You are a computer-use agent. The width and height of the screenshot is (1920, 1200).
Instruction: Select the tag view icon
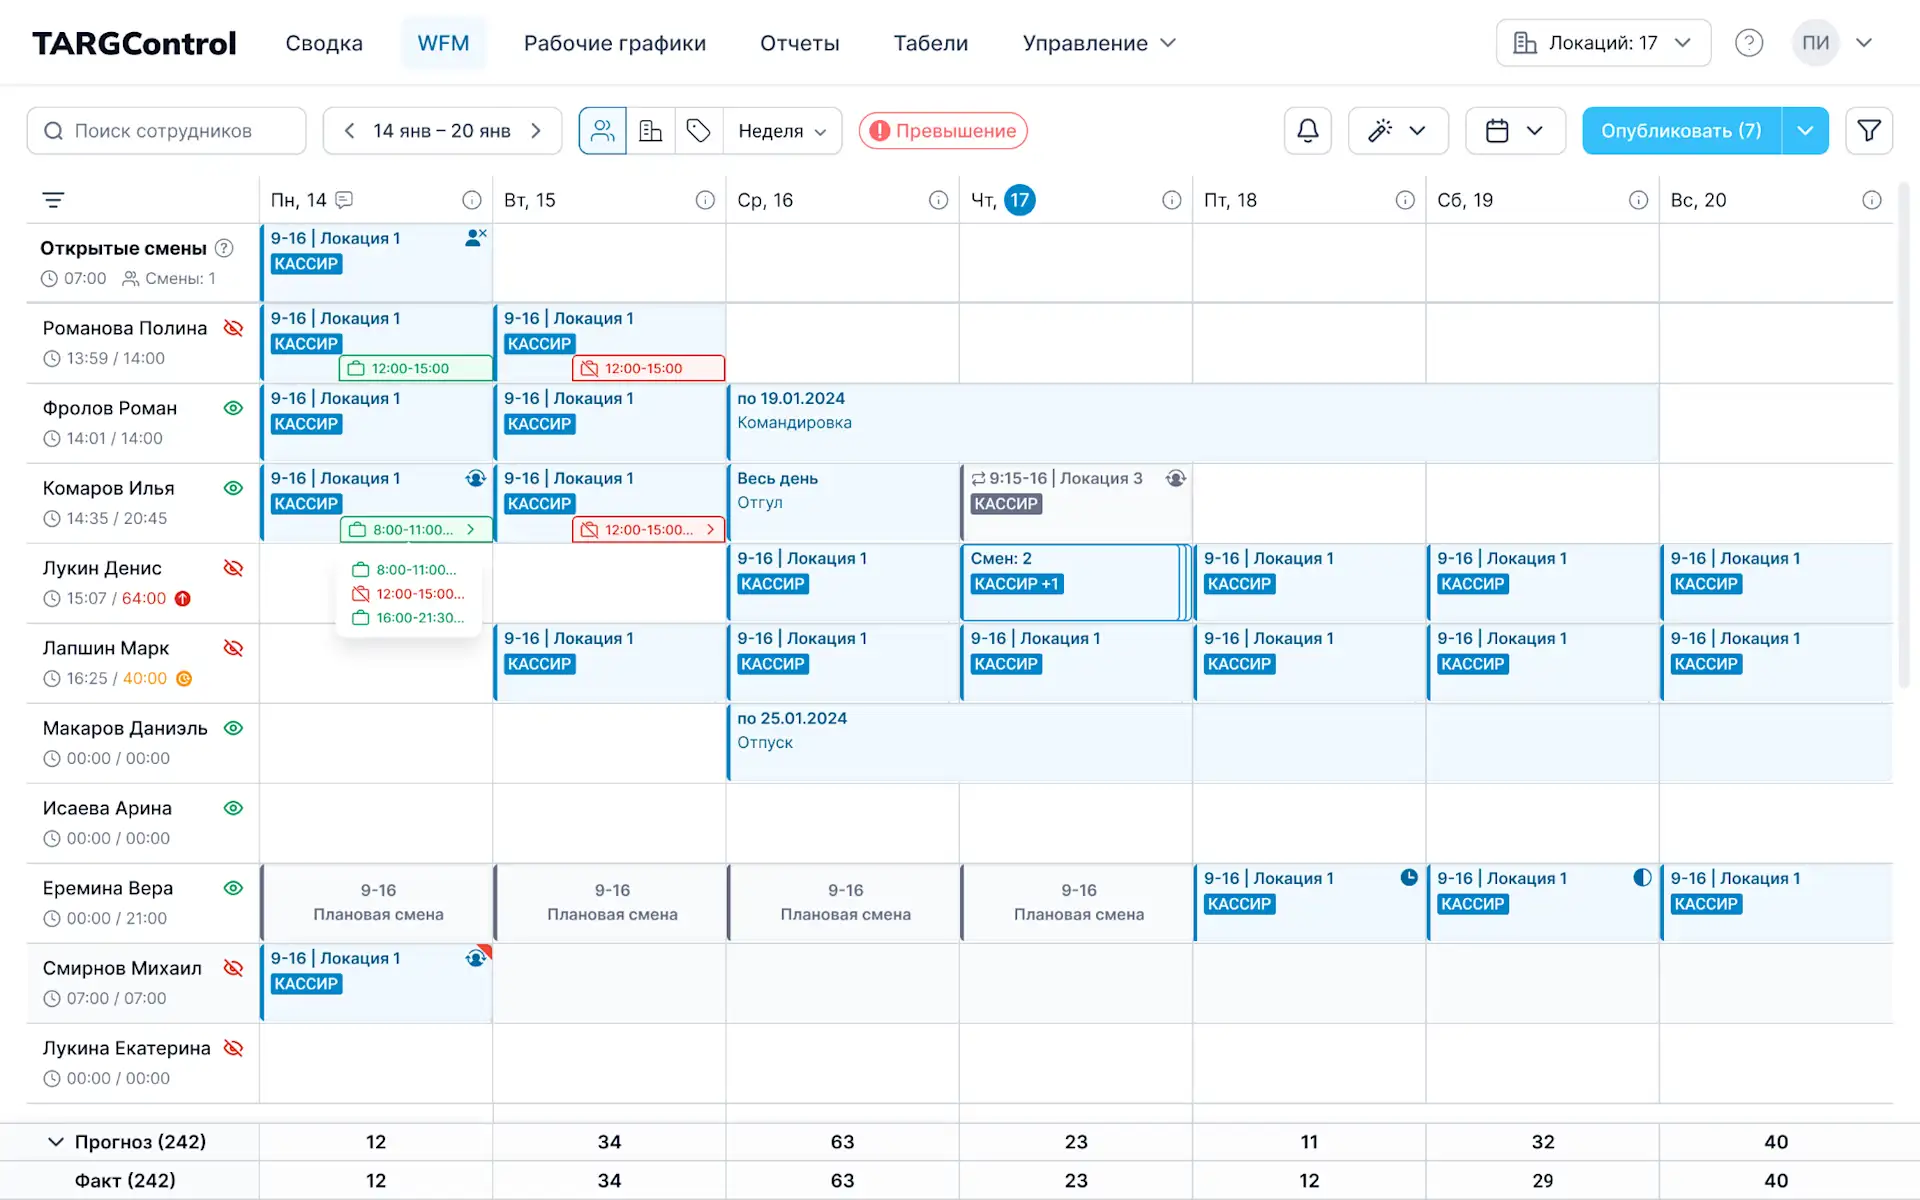tap(699, 131)
